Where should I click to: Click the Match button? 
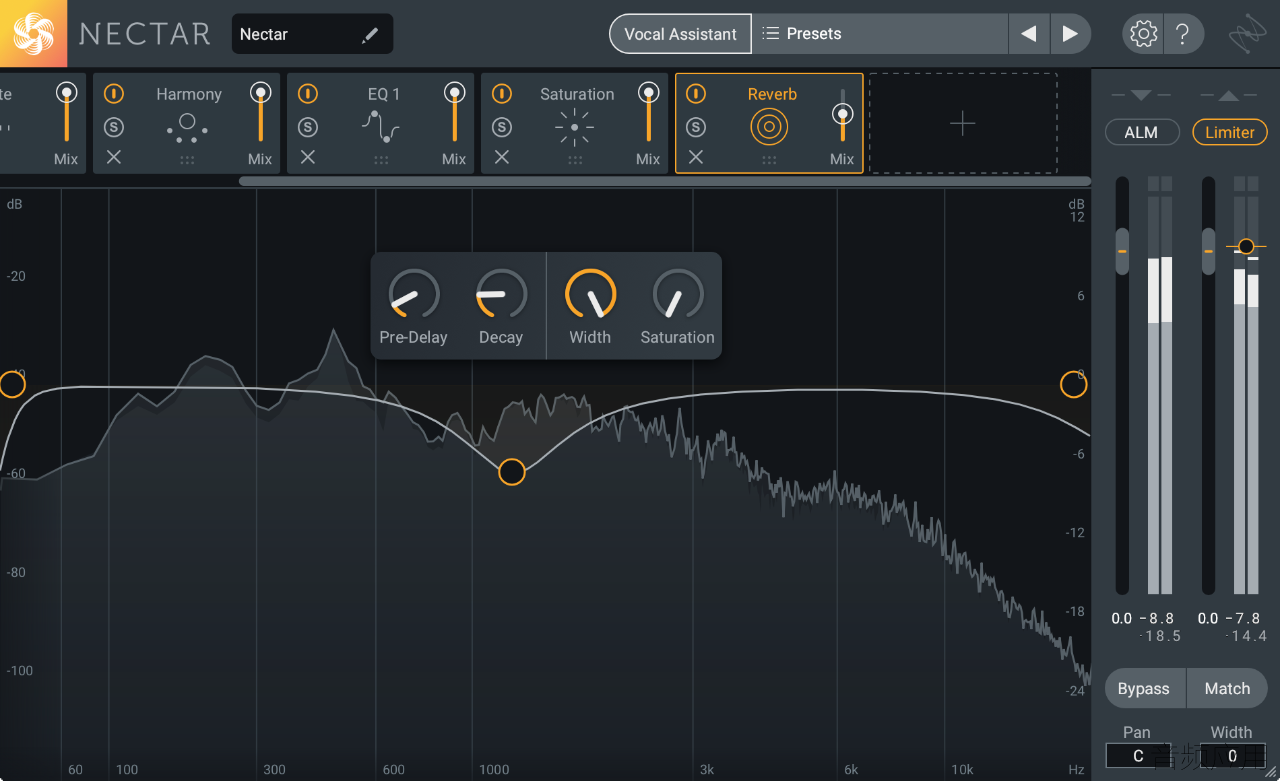pos(1227,688)
